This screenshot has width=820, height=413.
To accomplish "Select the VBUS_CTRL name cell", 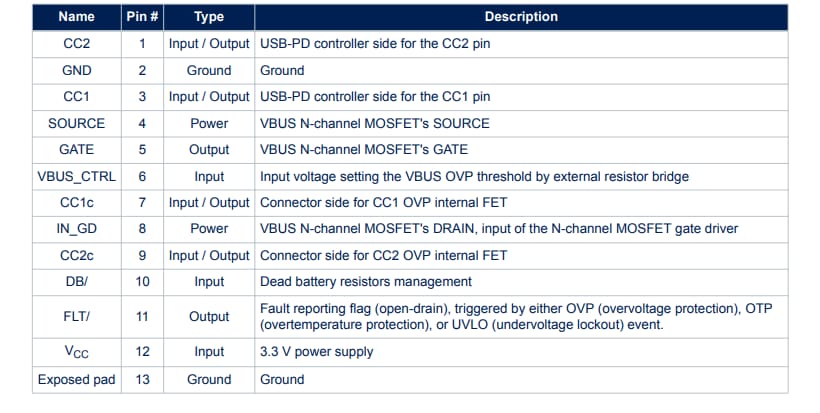I will [77, 177].
